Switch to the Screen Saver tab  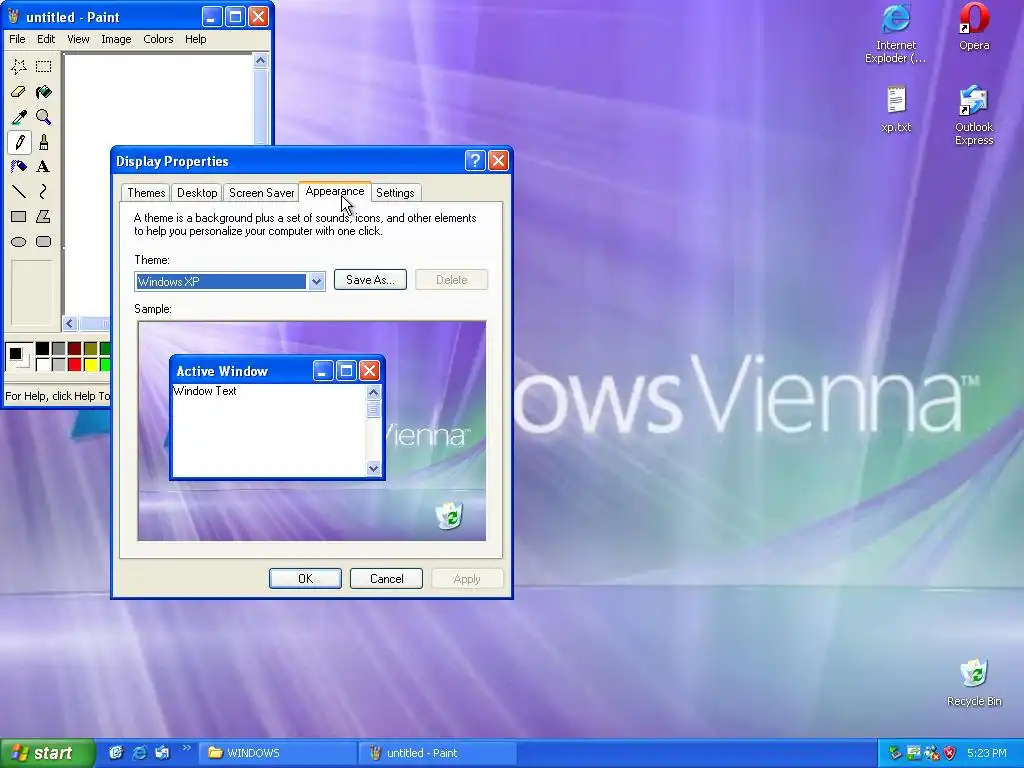click(x=261, y=193)
